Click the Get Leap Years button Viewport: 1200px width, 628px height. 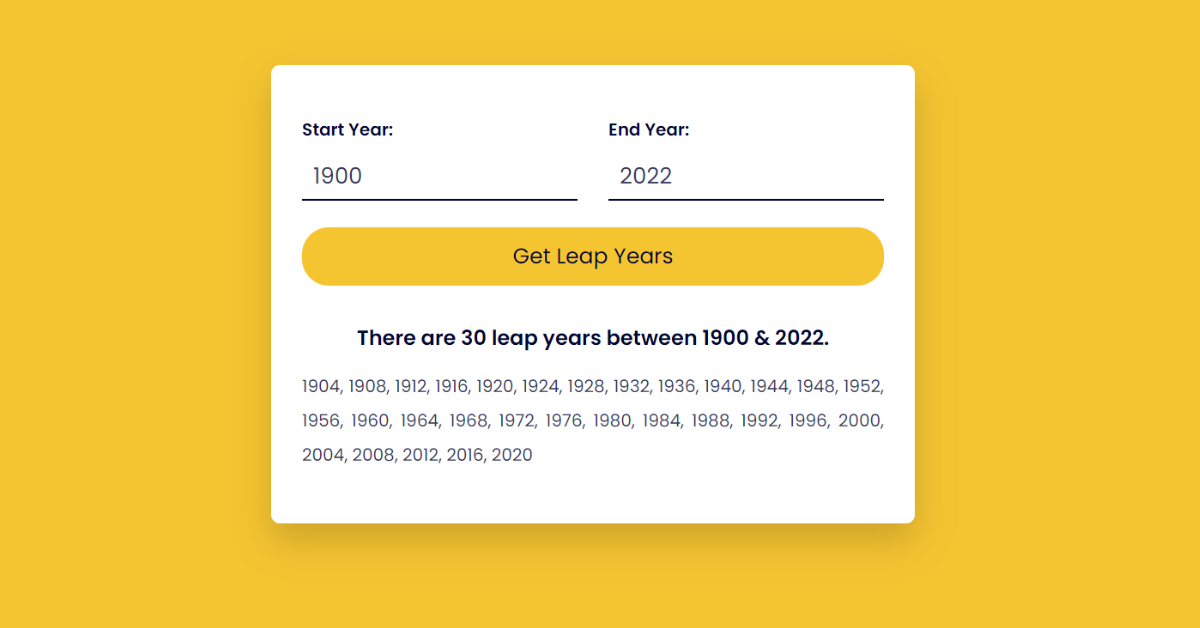593,256
